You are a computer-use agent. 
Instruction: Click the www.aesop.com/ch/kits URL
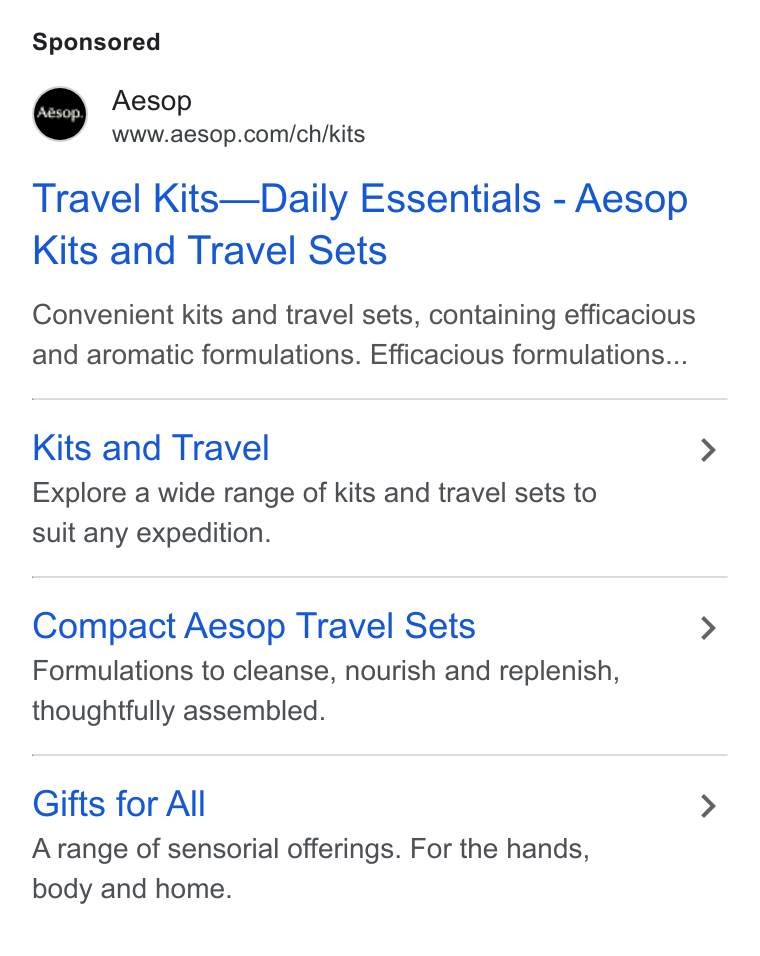[238, 134]
